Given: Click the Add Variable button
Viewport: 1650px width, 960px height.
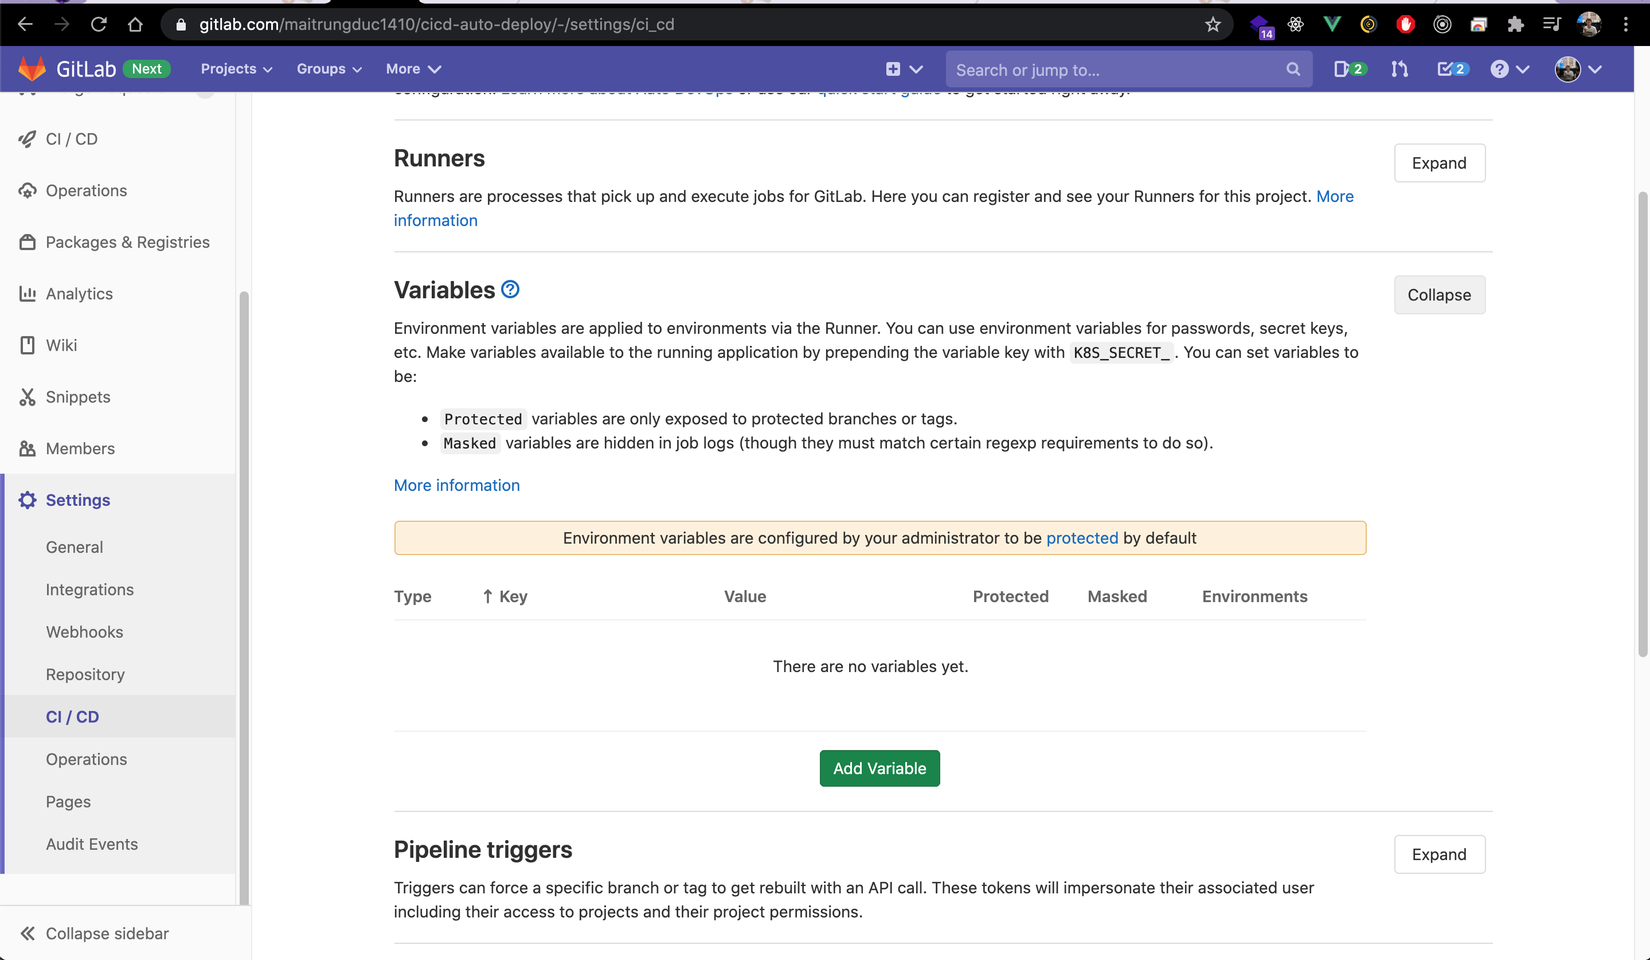Looking at the screenshot, I should (x=879, y=768).
